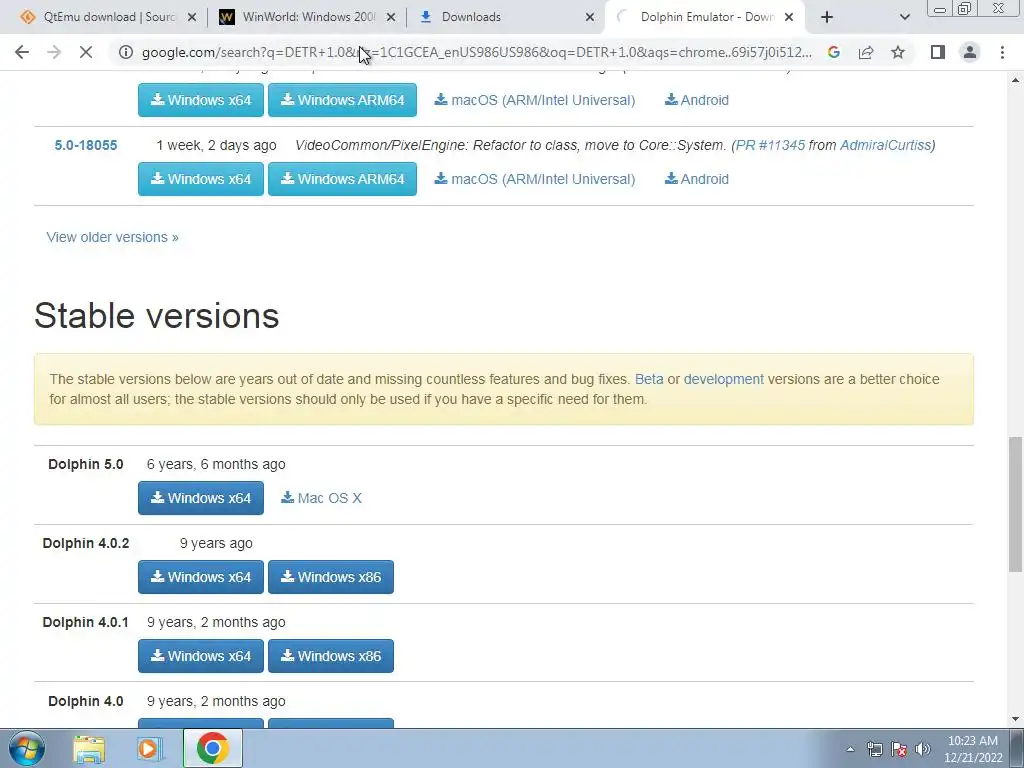Image resolution: width=1024 pixels, height=768 pixels.
Task: Click the page vertical scrollbar thumb
Action: click(x=1015, y=504)
